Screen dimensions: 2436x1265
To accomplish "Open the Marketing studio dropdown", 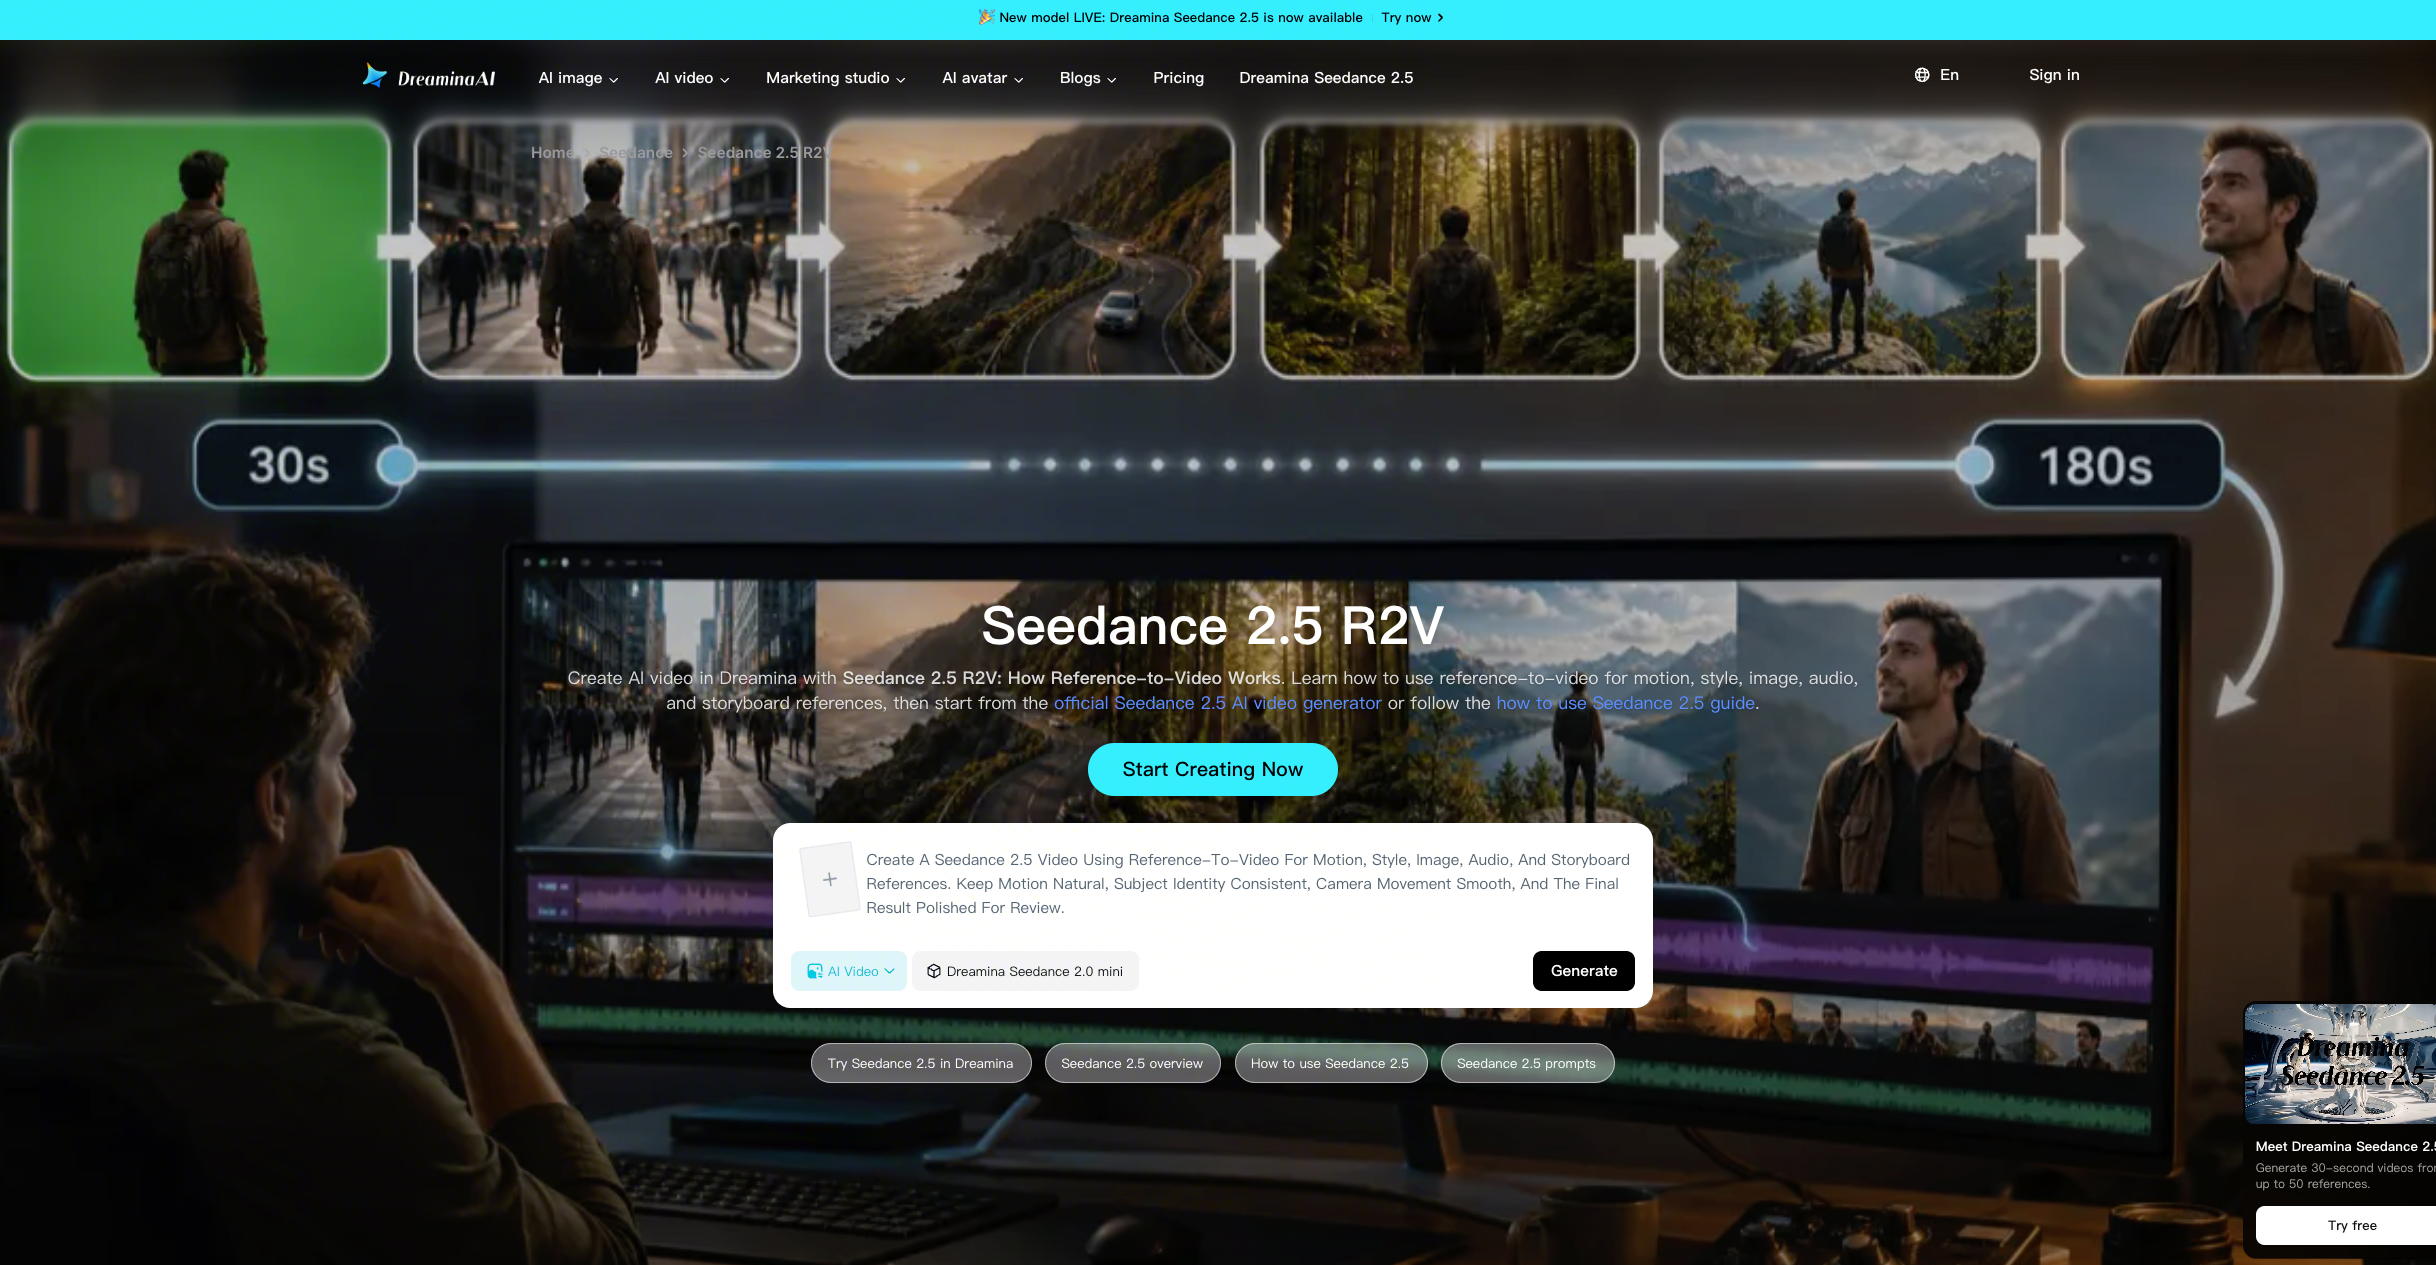I will pos(836,78).
